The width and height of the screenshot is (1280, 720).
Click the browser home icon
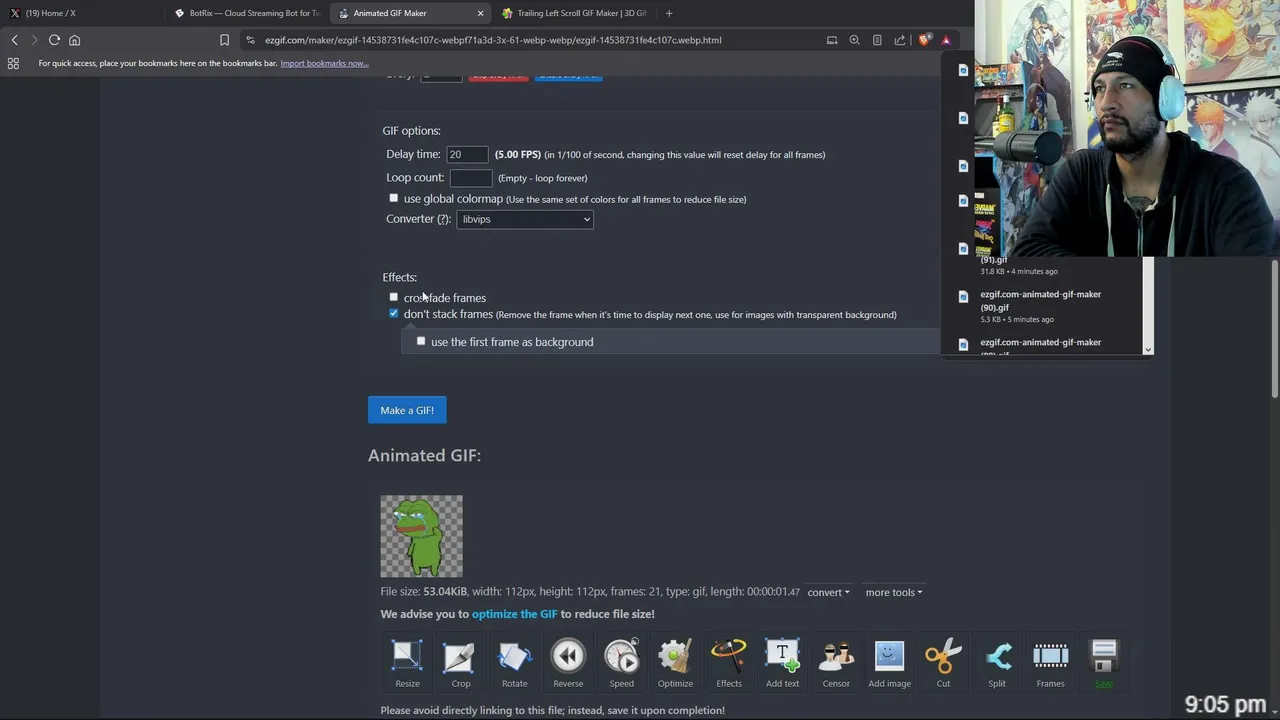pos(74,40)
